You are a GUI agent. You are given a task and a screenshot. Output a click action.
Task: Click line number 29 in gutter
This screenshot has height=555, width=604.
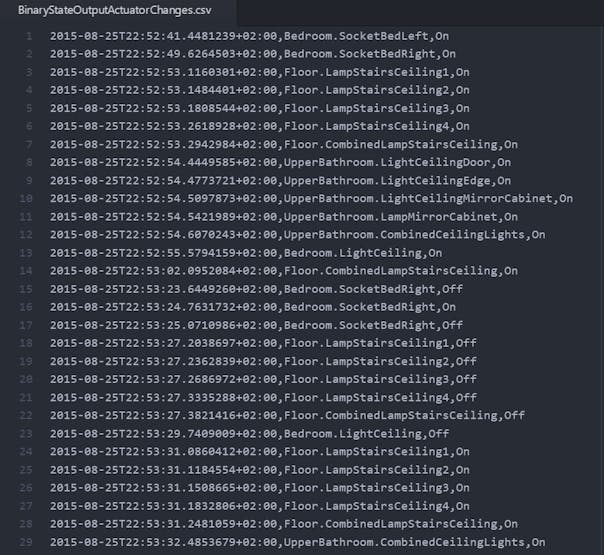tap(27, 541)
